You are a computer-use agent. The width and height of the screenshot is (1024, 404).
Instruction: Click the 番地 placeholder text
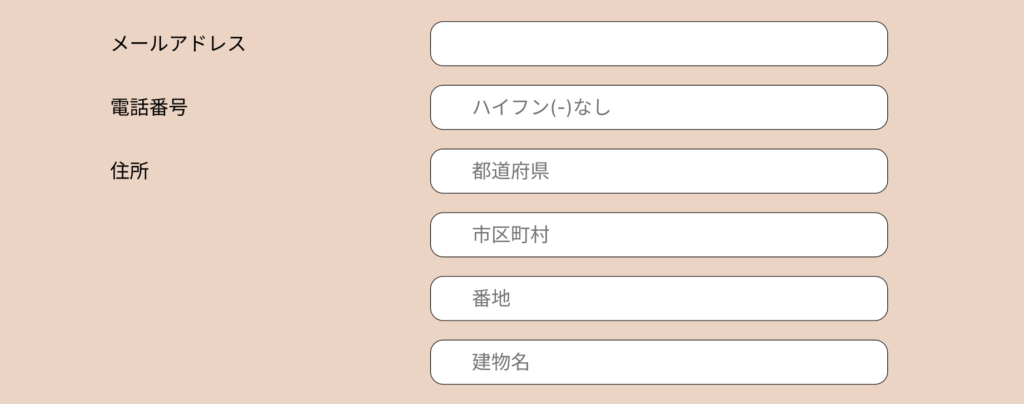click(491, 298)
